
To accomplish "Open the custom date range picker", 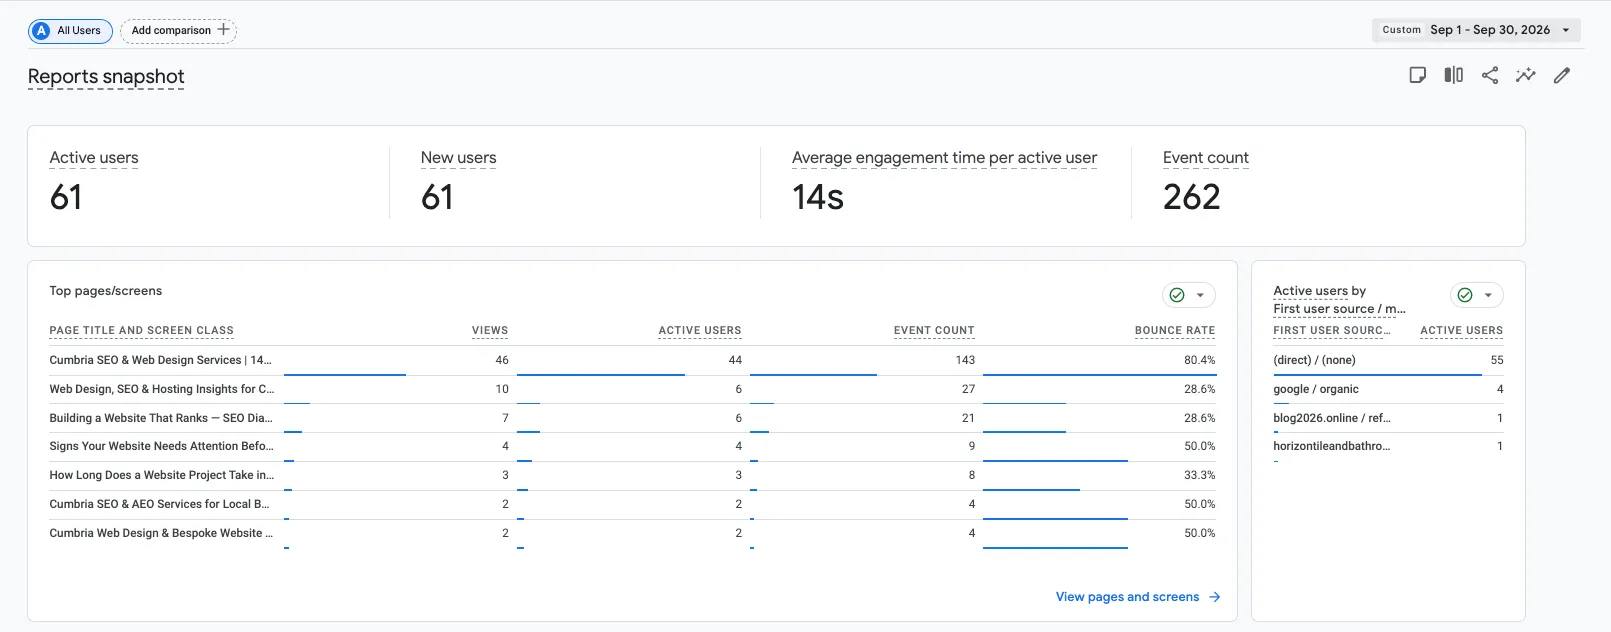I will coord(1476,30).
